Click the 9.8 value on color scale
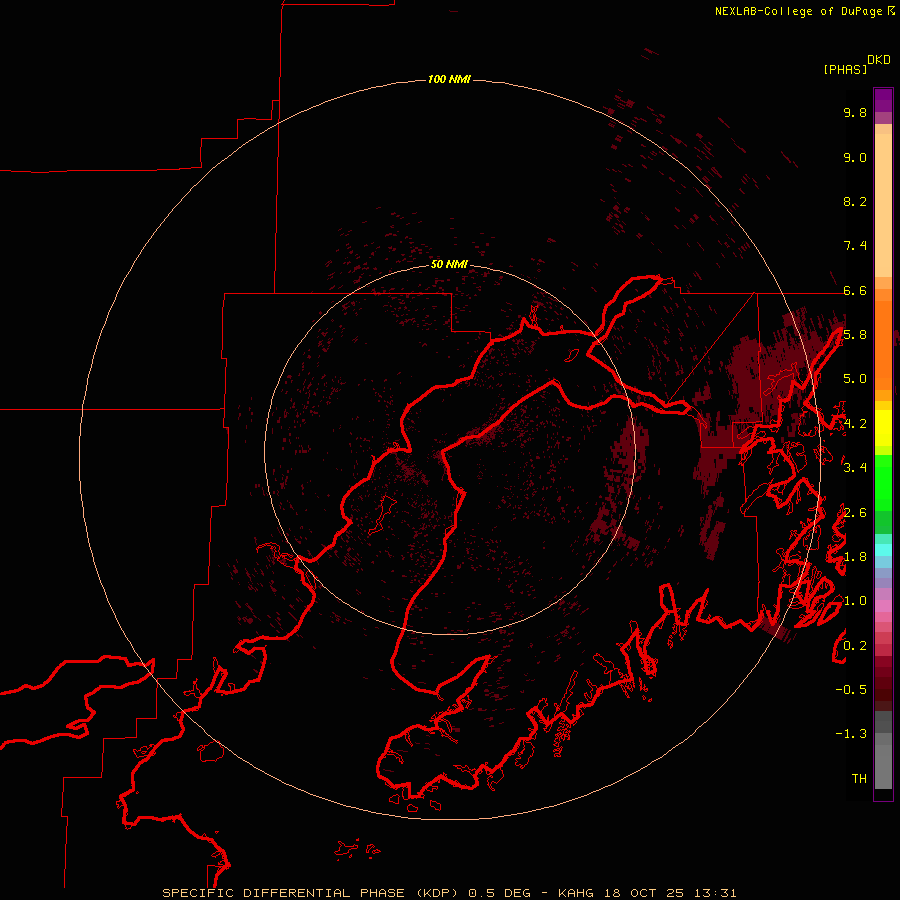Image resolution: width=900 pixels, height=900 pixels. [855, 112]
